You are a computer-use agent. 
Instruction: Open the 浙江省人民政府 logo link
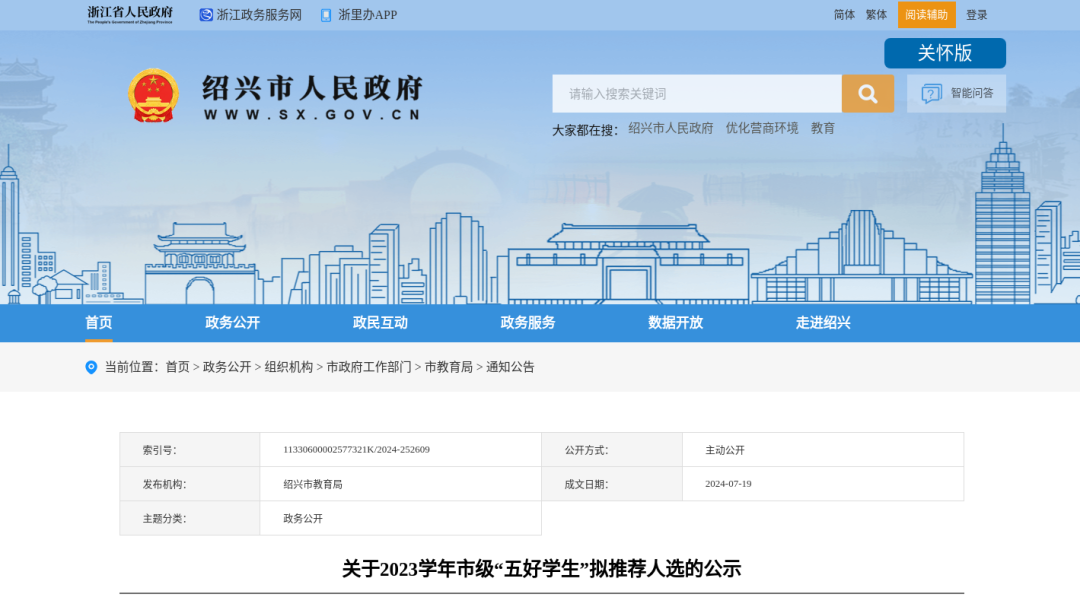(x=130, y=14)
